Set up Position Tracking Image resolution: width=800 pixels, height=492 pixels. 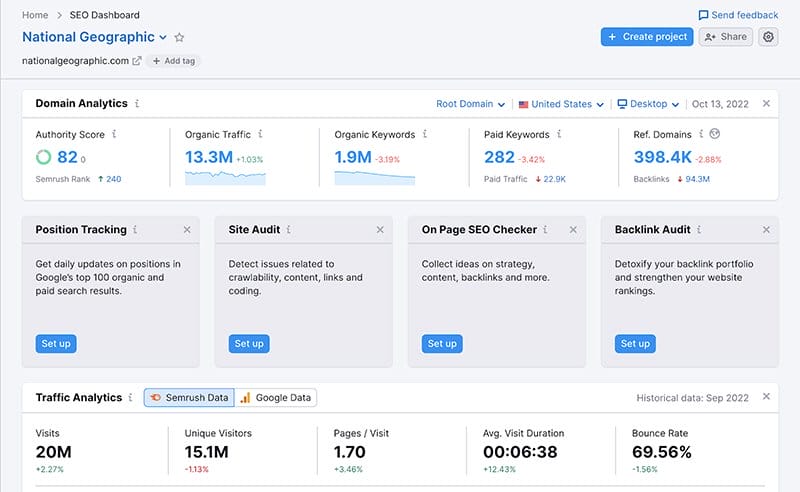56,343
